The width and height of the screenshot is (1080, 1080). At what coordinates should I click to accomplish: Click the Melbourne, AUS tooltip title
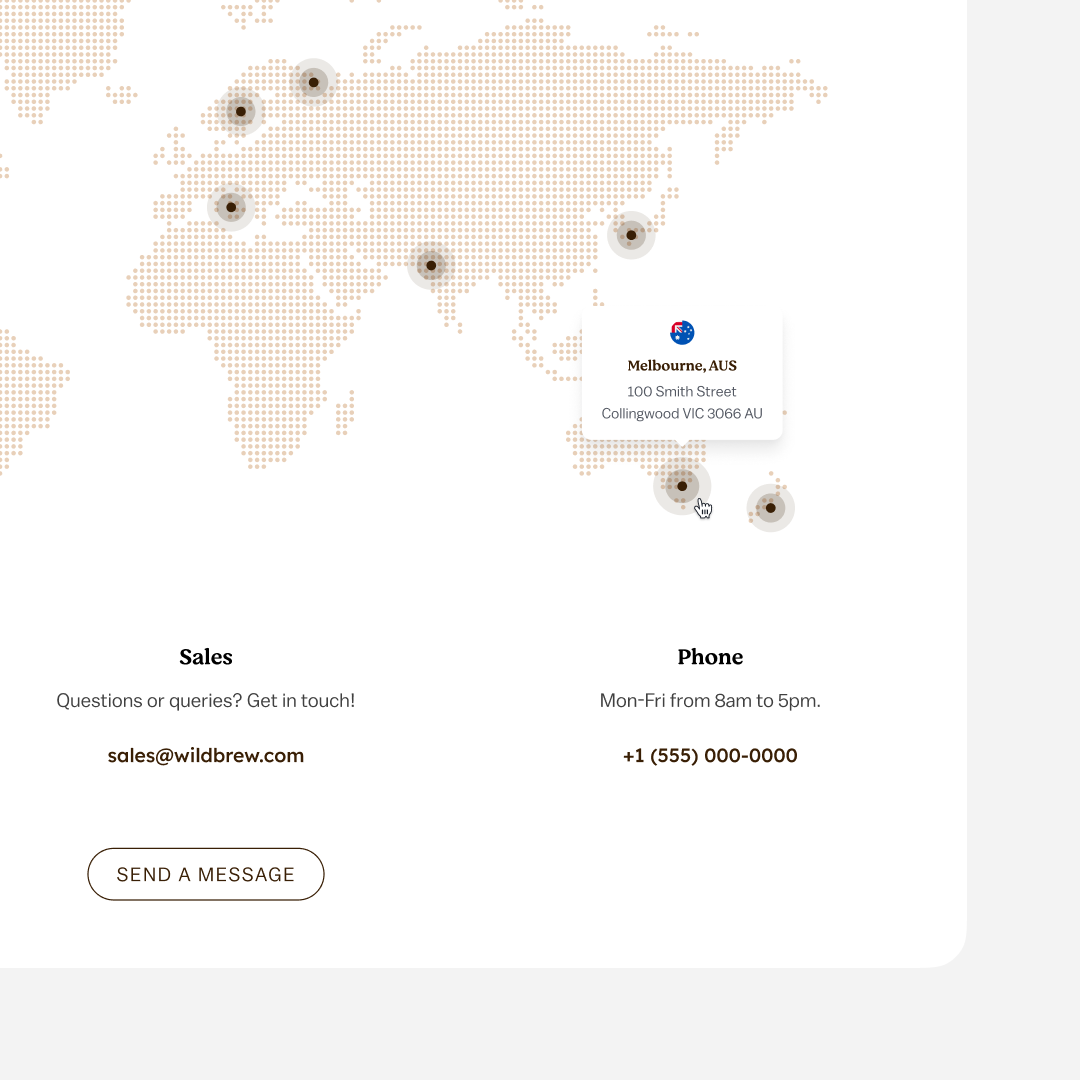tap(682, 366)
